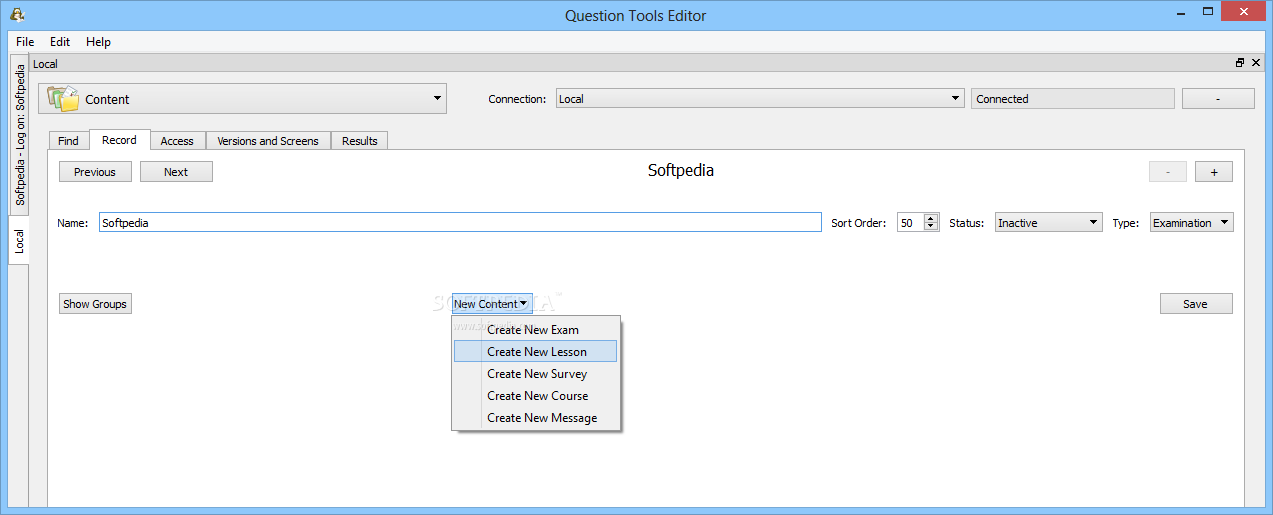Choose Create New Survey
This screenshot has height=515, width=1273.
click(535, 374)
